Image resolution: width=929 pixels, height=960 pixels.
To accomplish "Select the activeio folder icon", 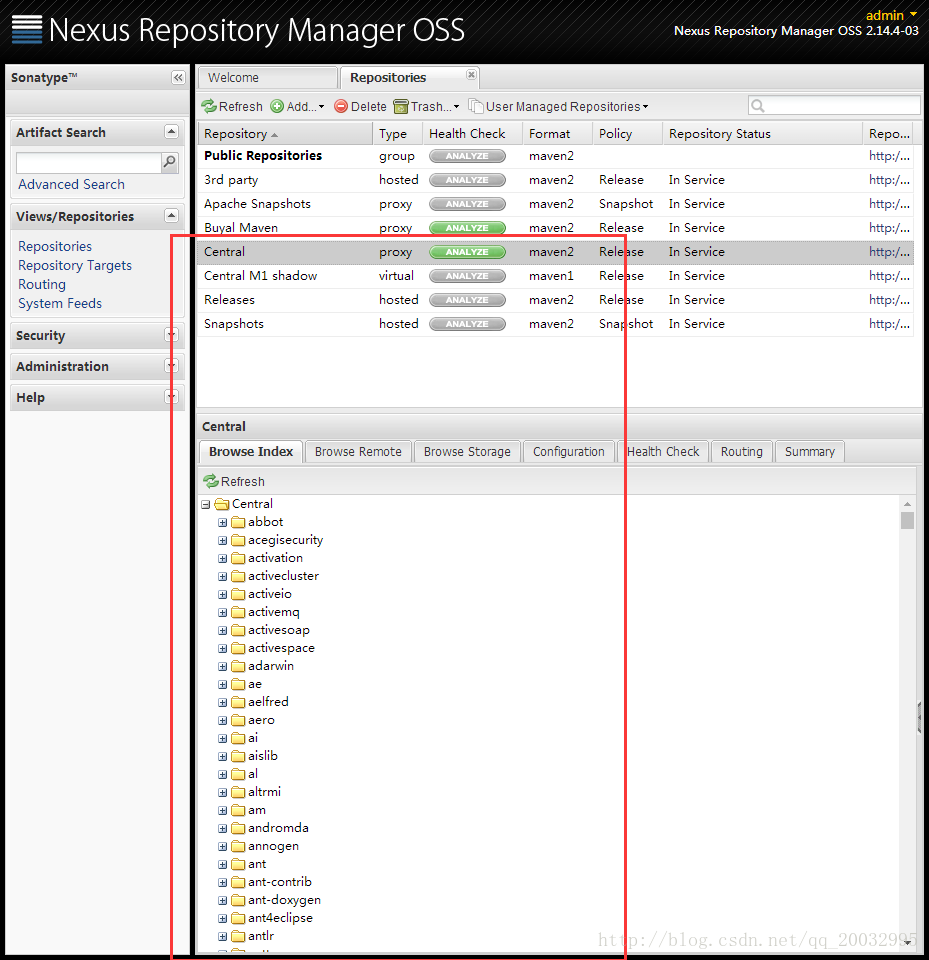I will coord(238,594).
